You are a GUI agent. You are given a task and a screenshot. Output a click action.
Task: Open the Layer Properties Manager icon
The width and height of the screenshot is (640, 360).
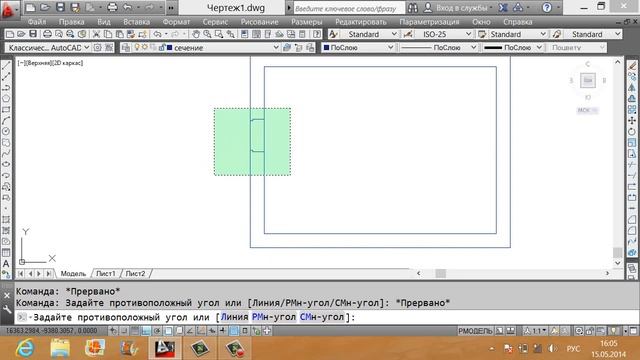pos(126,48)
